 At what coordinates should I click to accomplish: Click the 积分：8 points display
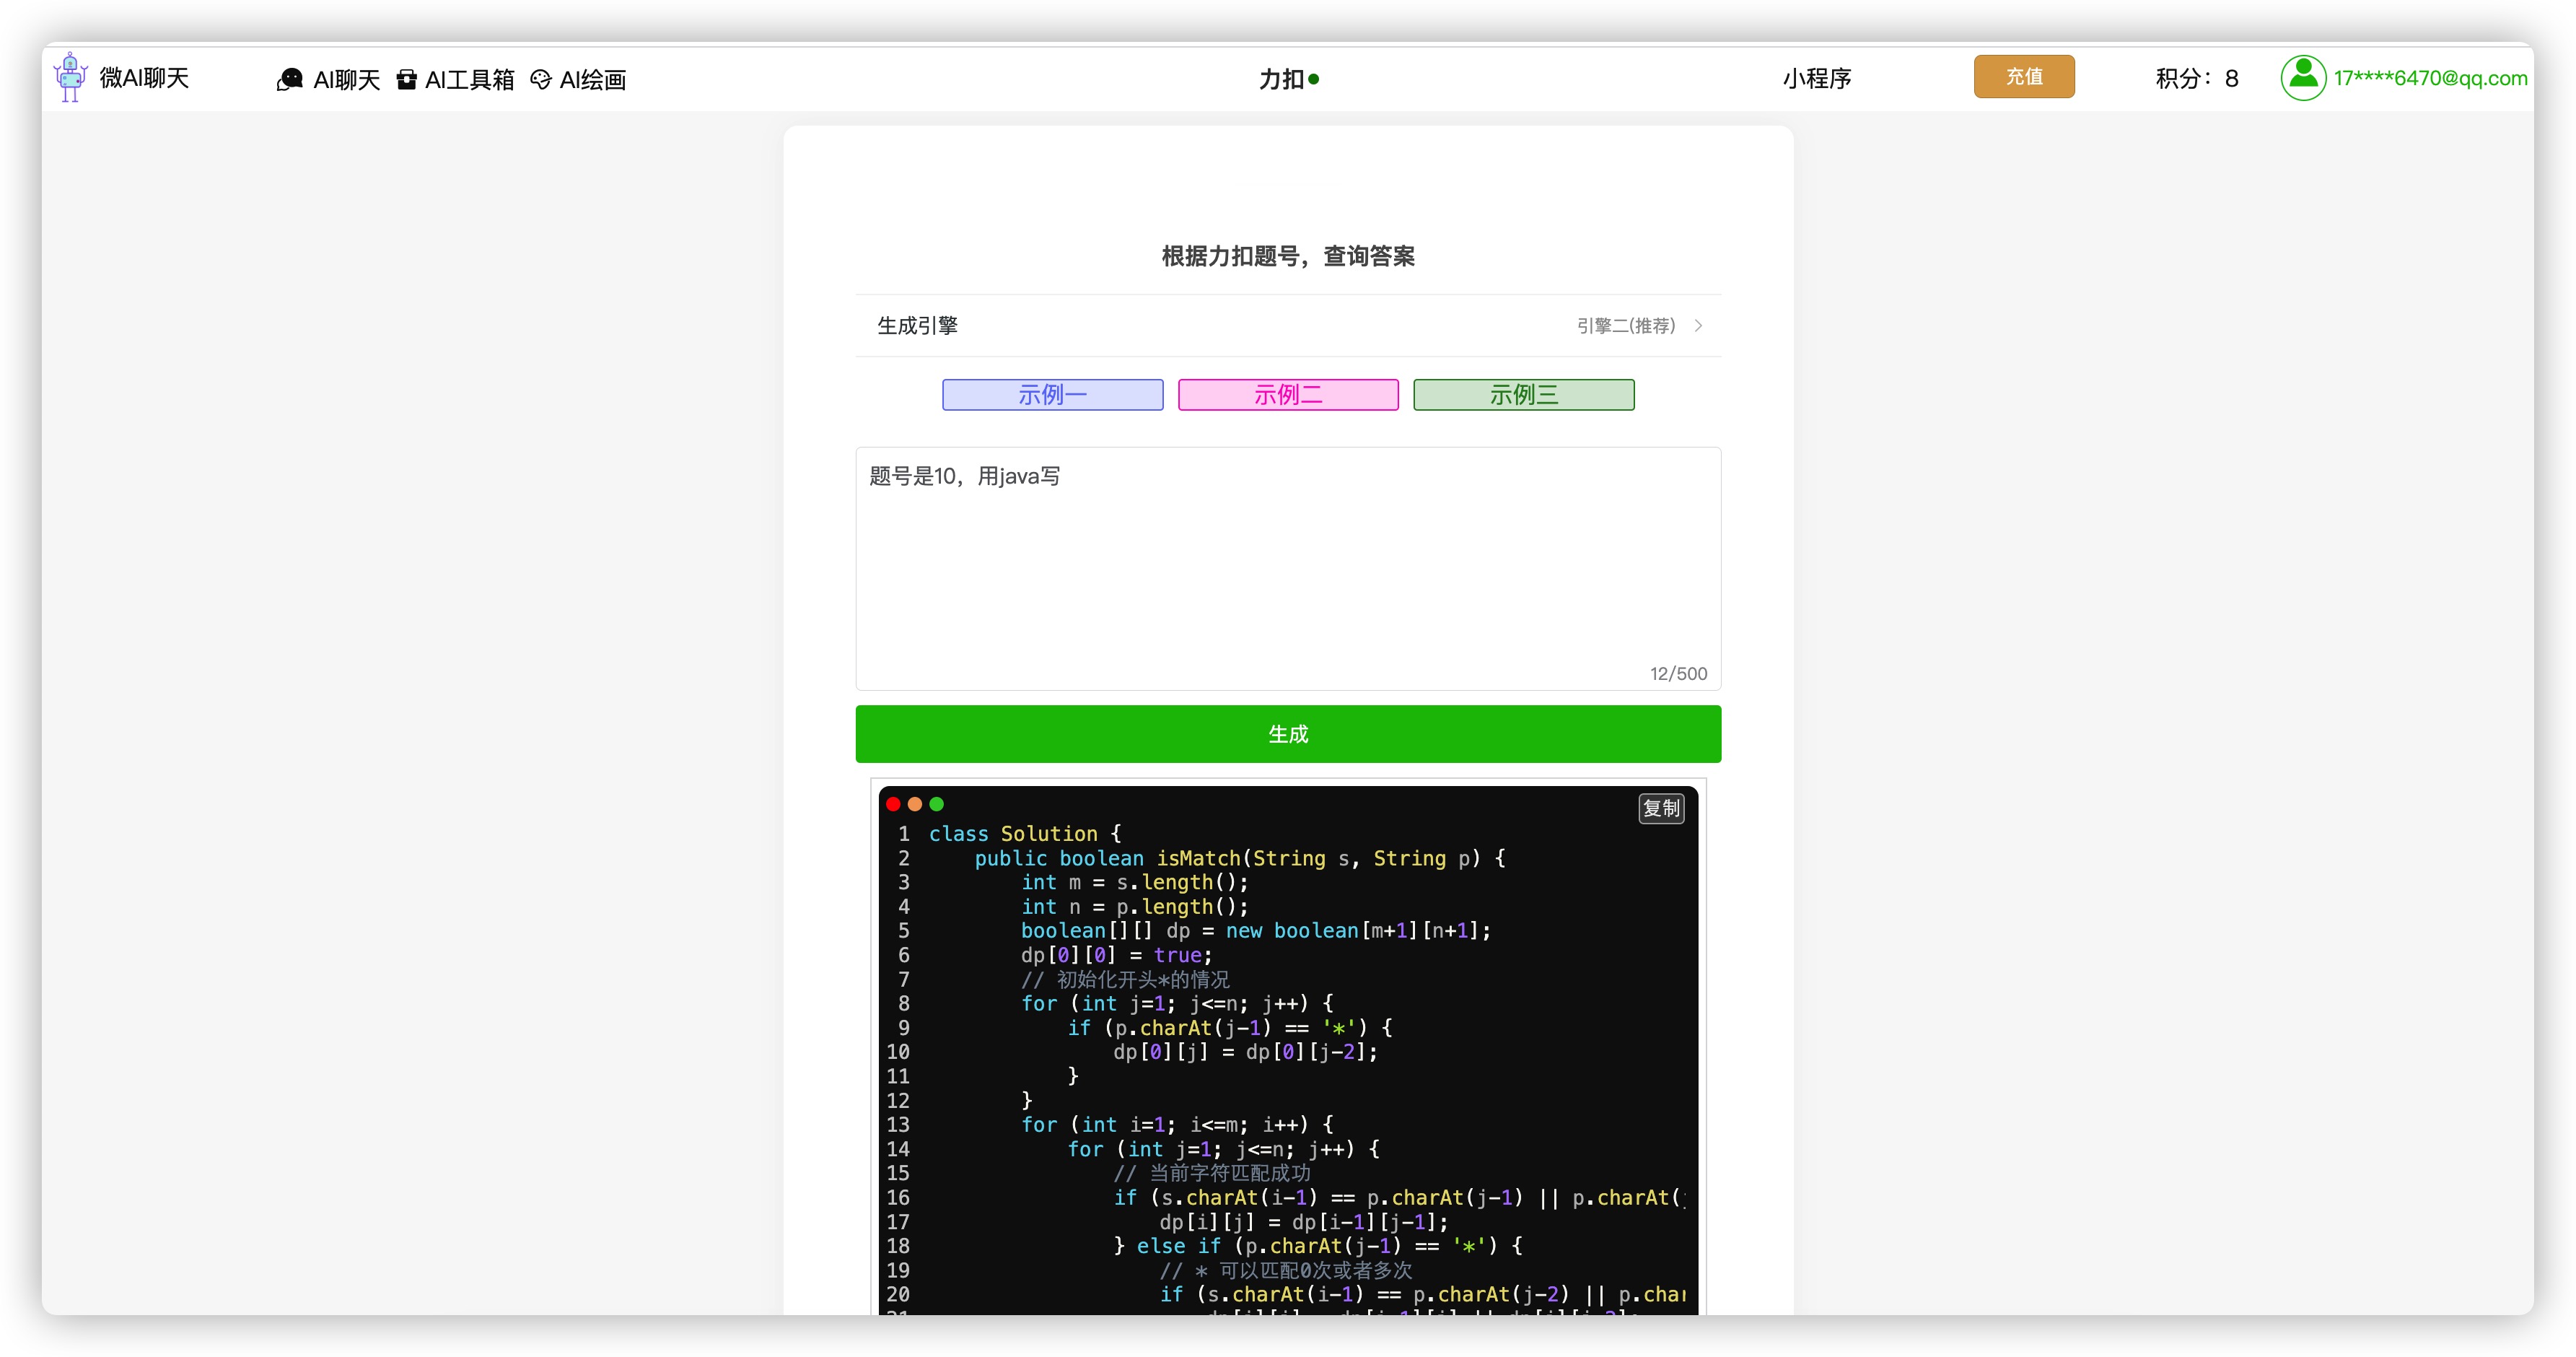[2196, 79]
